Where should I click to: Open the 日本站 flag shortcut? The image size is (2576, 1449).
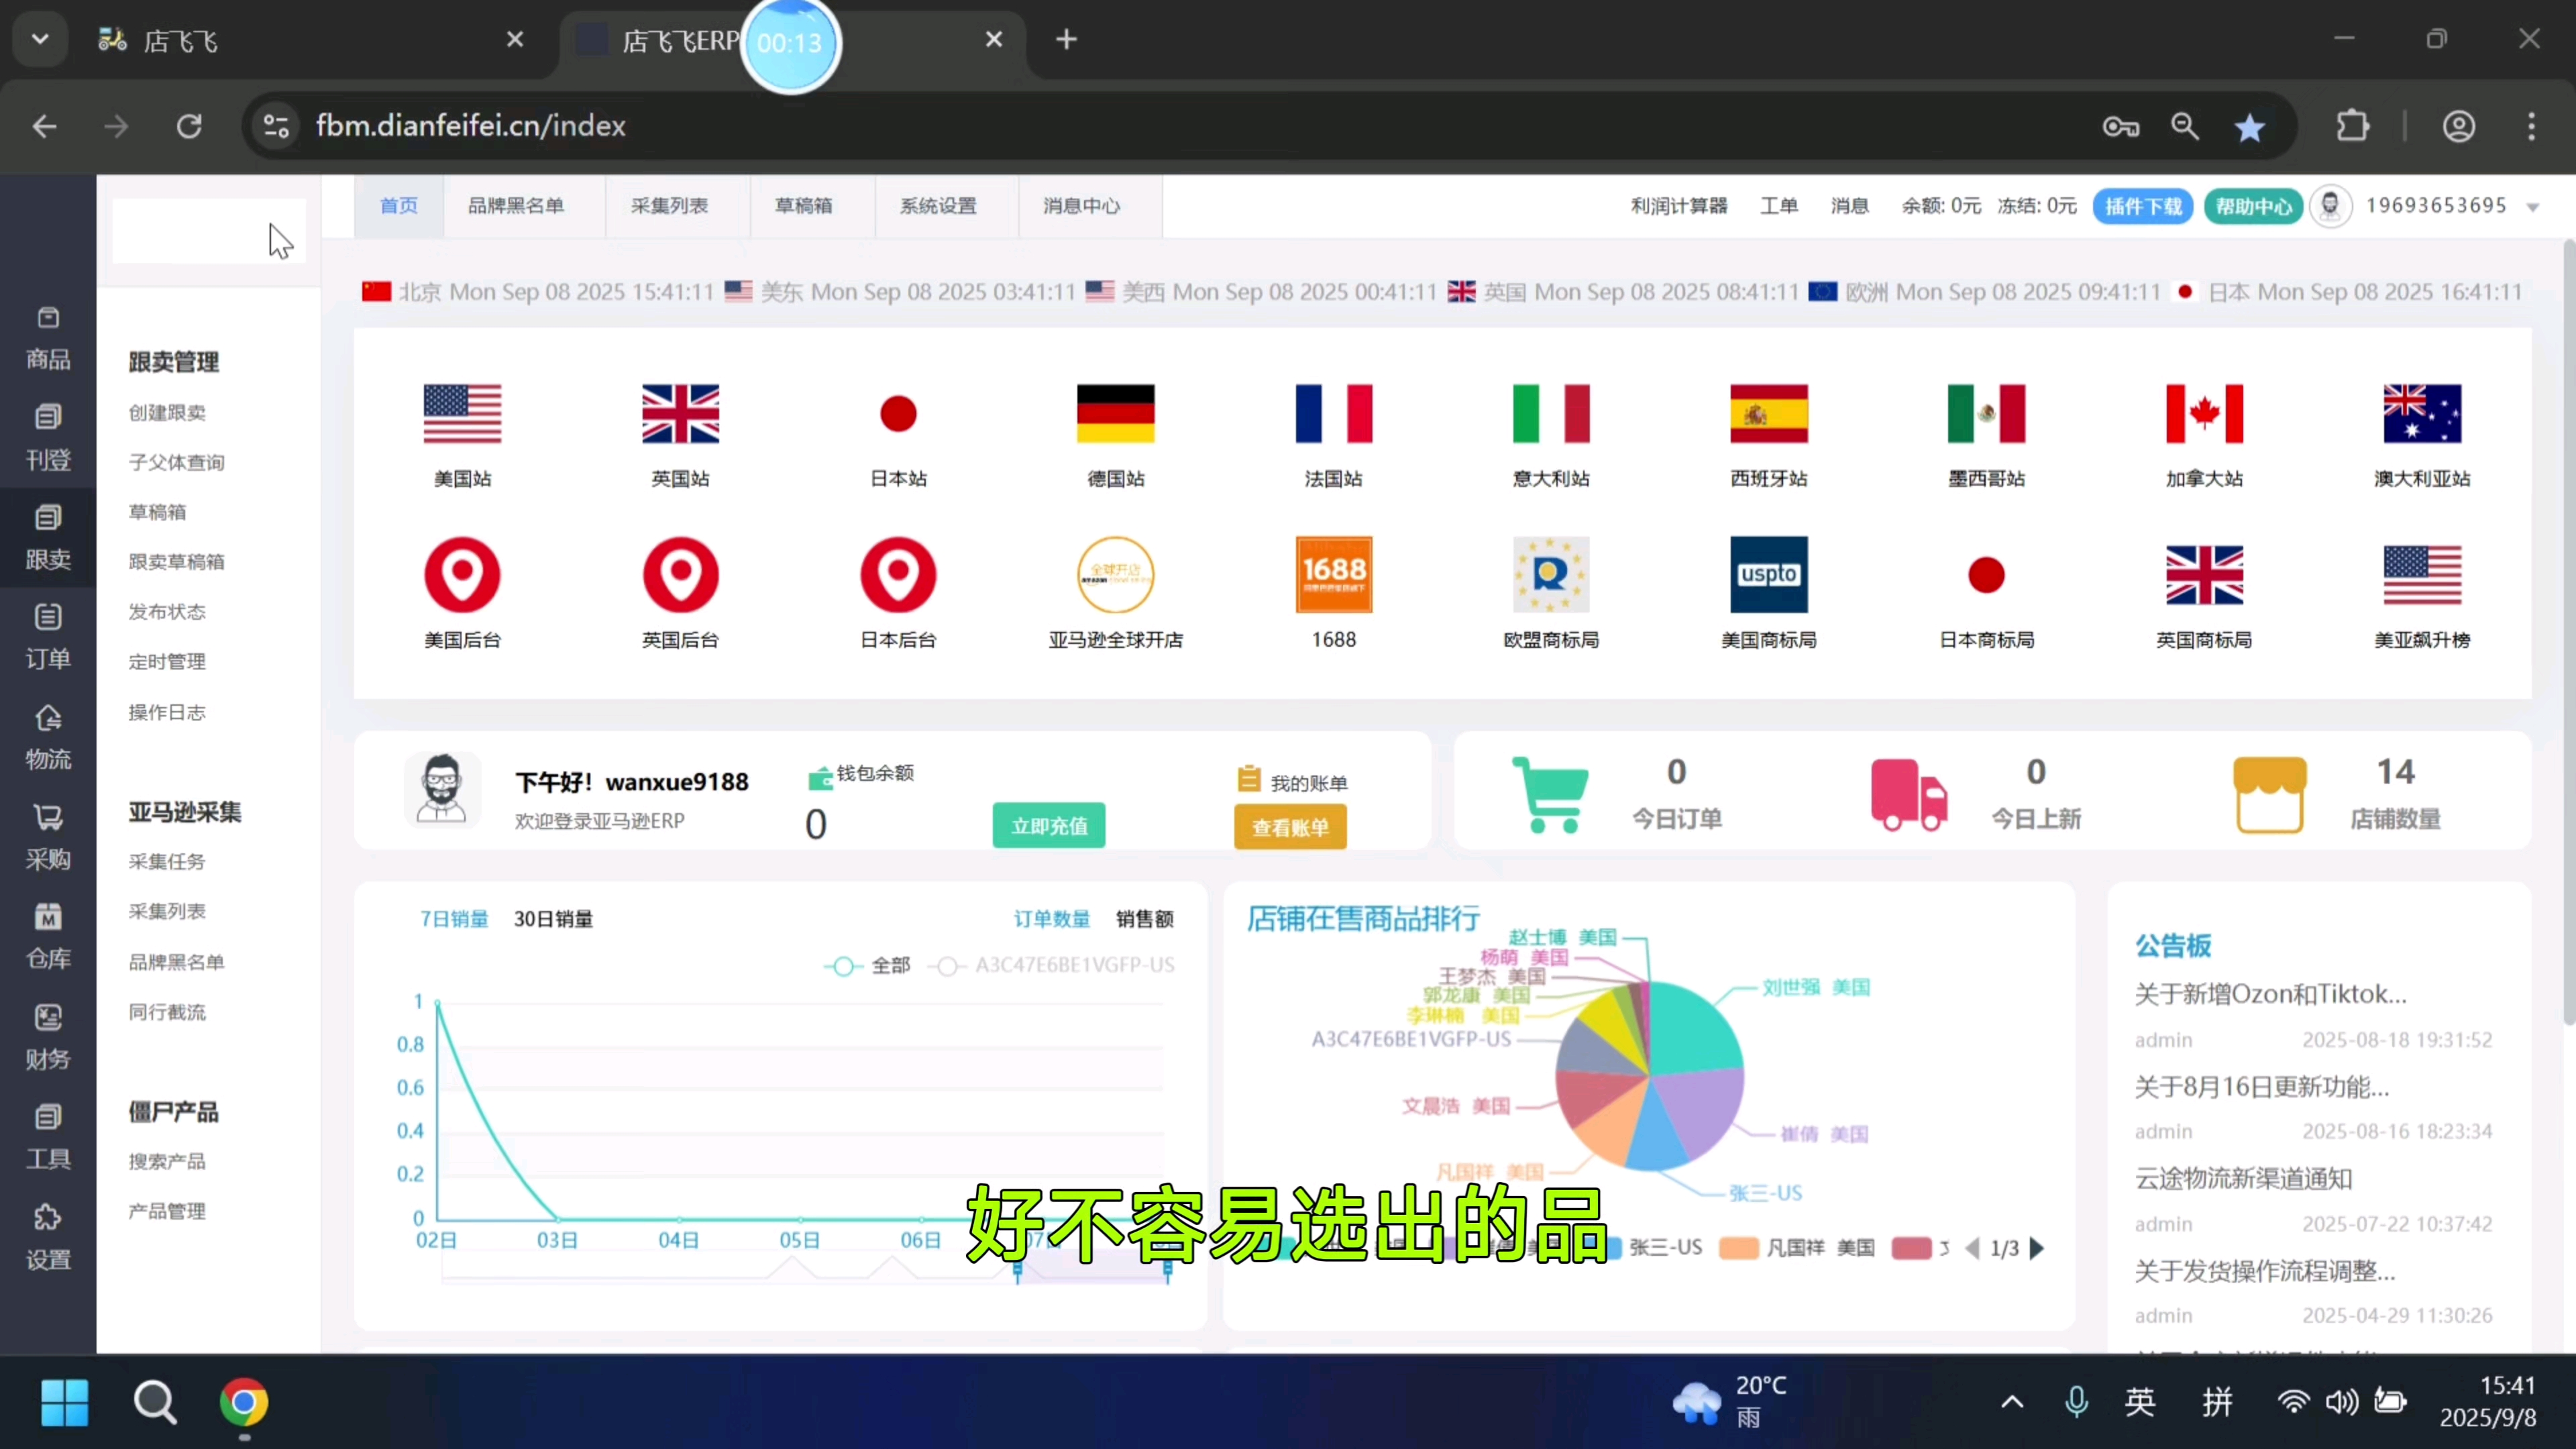click(x=898, y=413)
